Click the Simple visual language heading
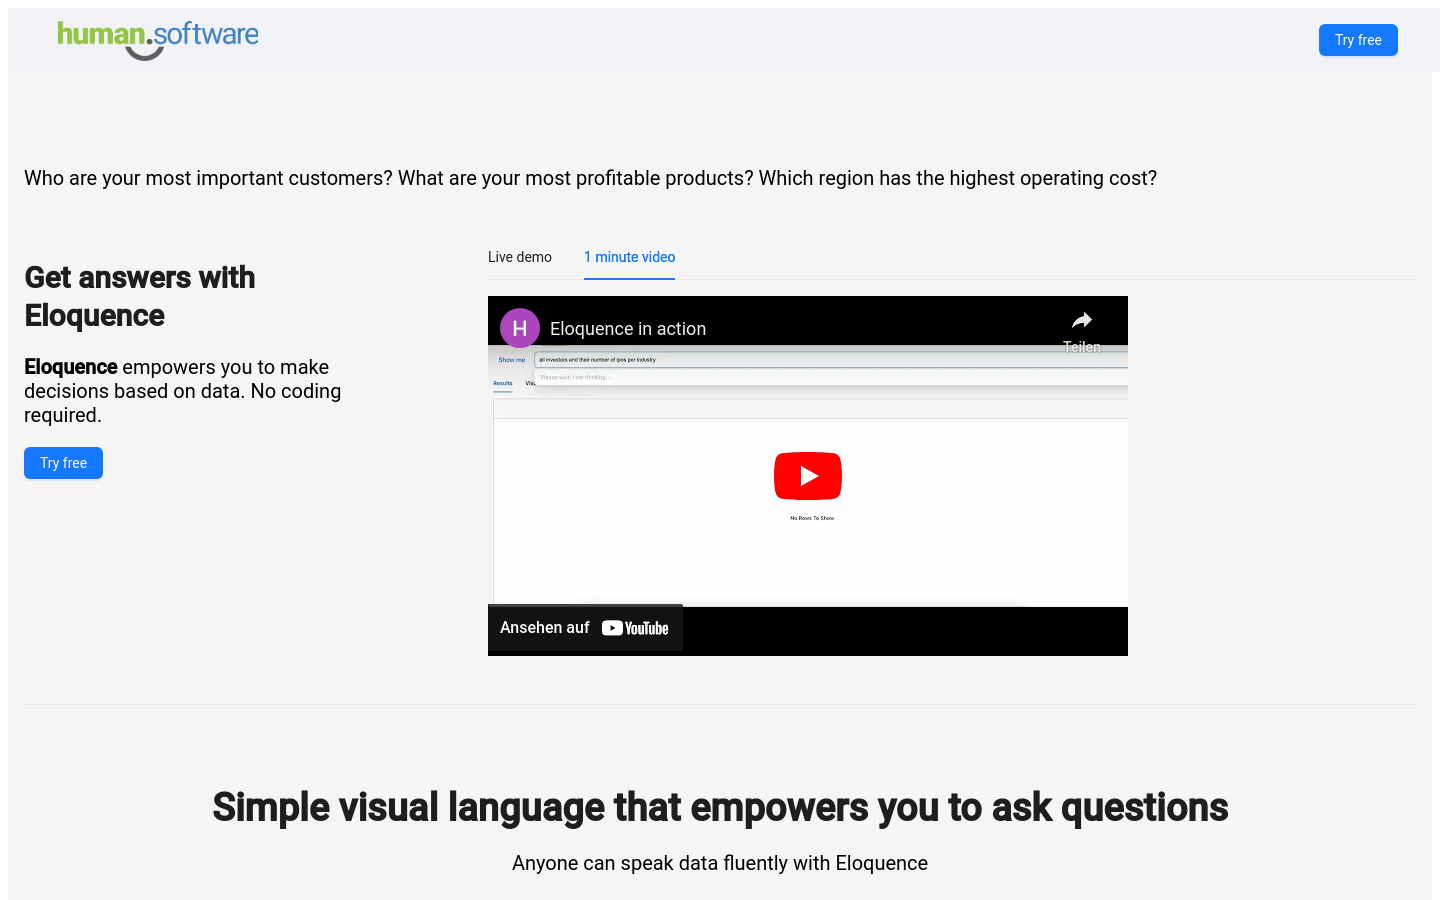Screen dimensions: 1440x900 pyautogui.click(x=720, y=807)
